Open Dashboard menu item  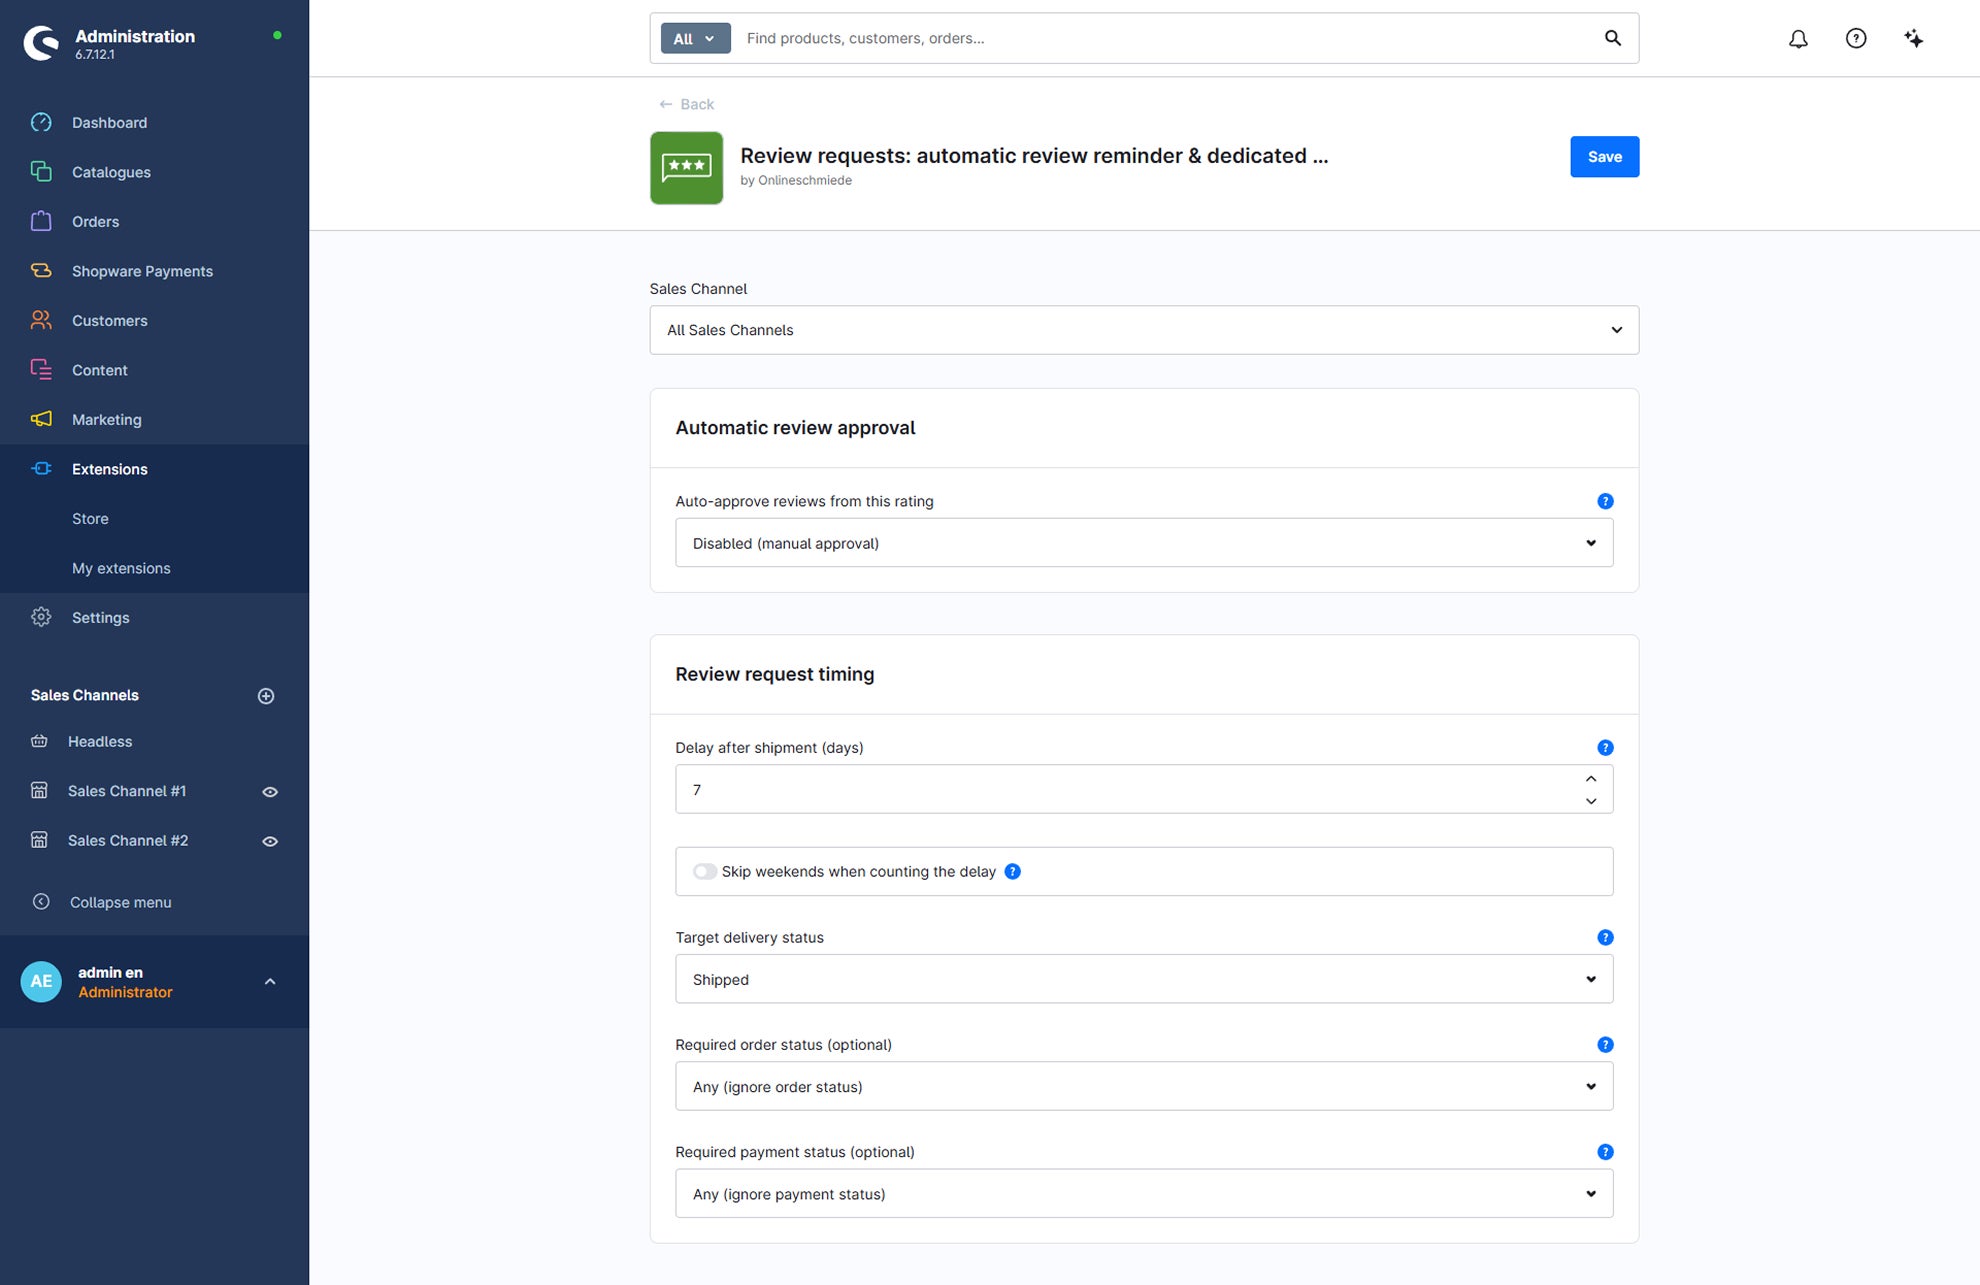tap(154, 122)
